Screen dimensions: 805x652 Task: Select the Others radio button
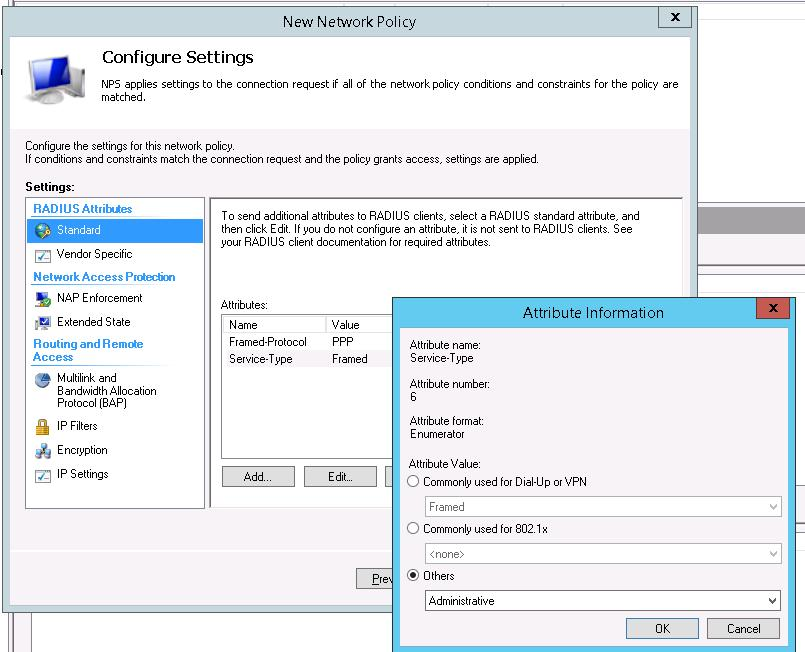414,576
